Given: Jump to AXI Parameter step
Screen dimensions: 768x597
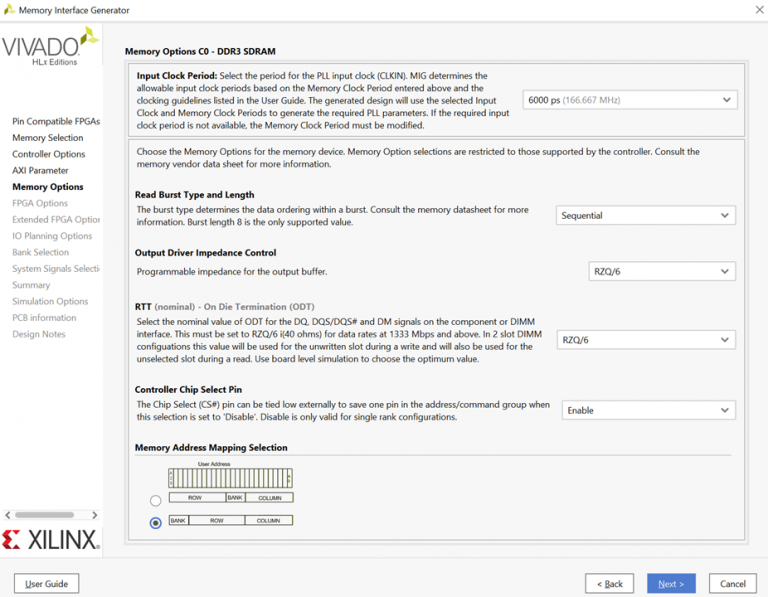Looking at the screenshot, I should 40,171.
